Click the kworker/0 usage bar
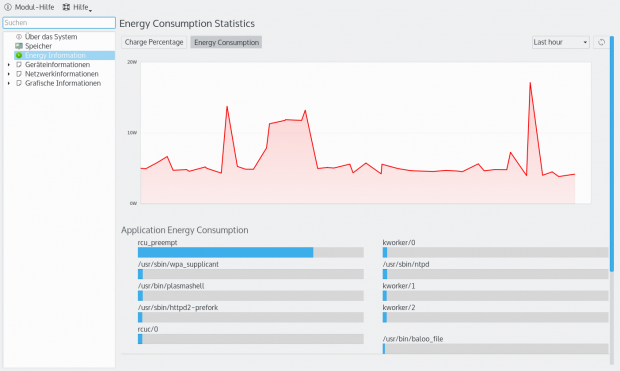The height and width of the screenshot is (371, 620). click(495, 252)
